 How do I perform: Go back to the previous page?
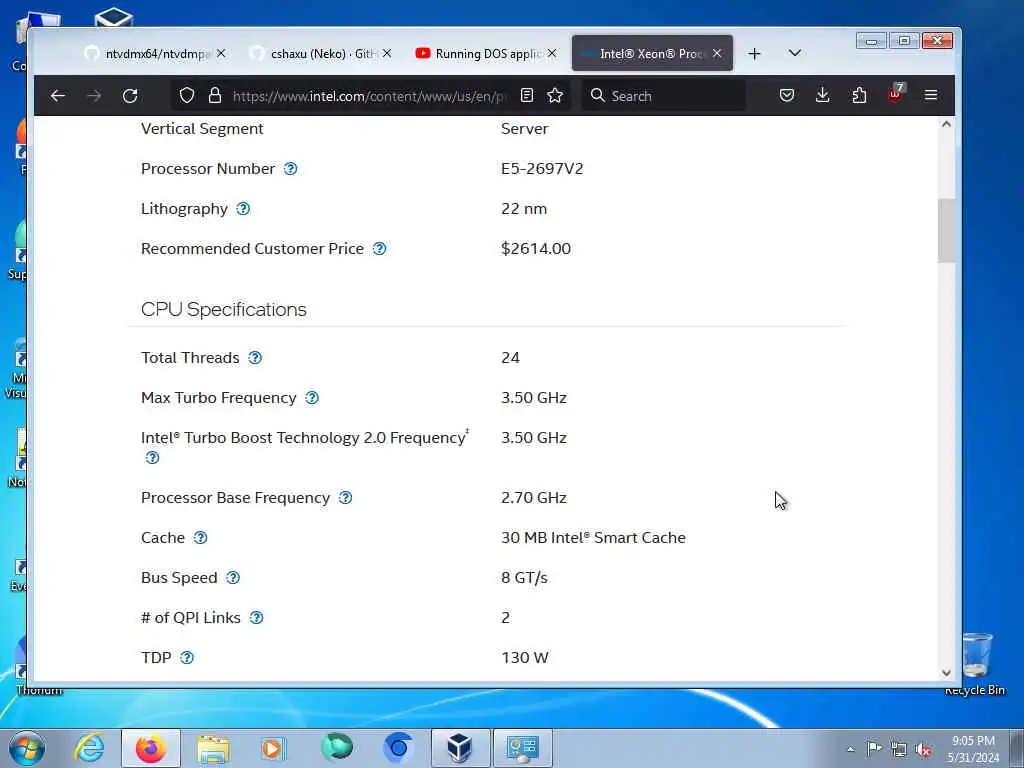tap(57, 96)
